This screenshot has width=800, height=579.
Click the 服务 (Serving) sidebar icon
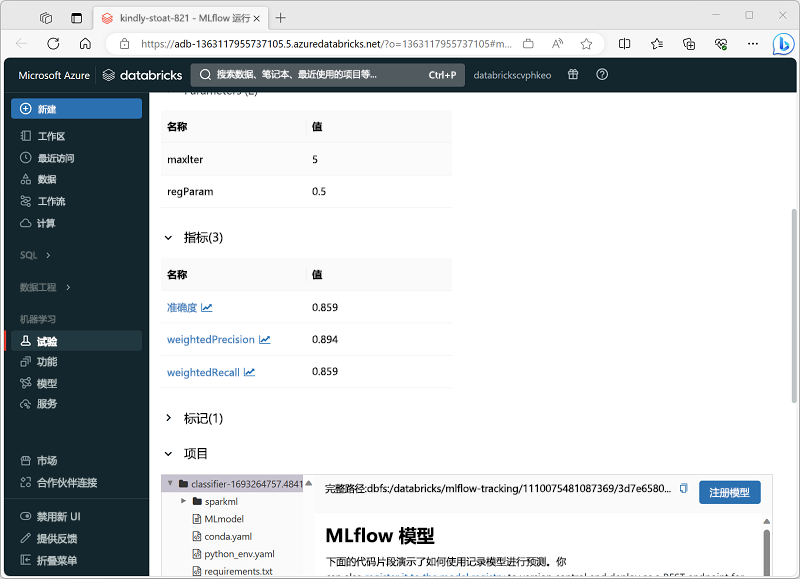click(26, 404)
